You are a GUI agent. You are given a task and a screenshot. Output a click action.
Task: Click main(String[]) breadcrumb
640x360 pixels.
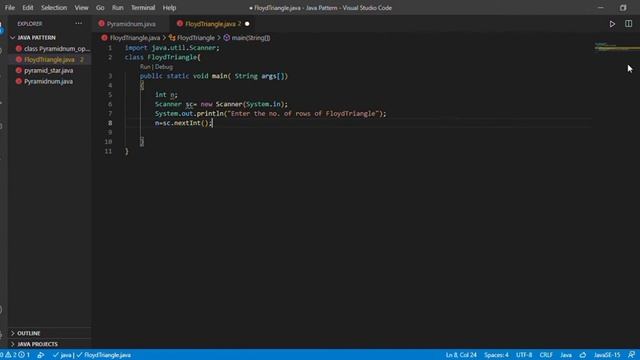(x=251, y=38)
